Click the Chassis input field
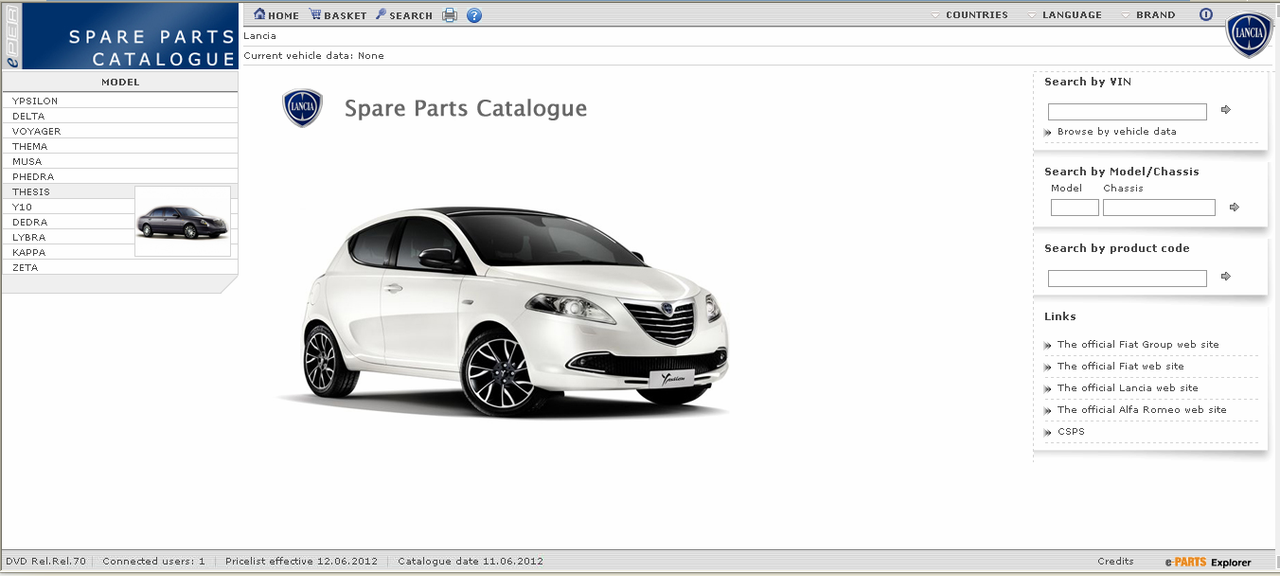 1159,208
